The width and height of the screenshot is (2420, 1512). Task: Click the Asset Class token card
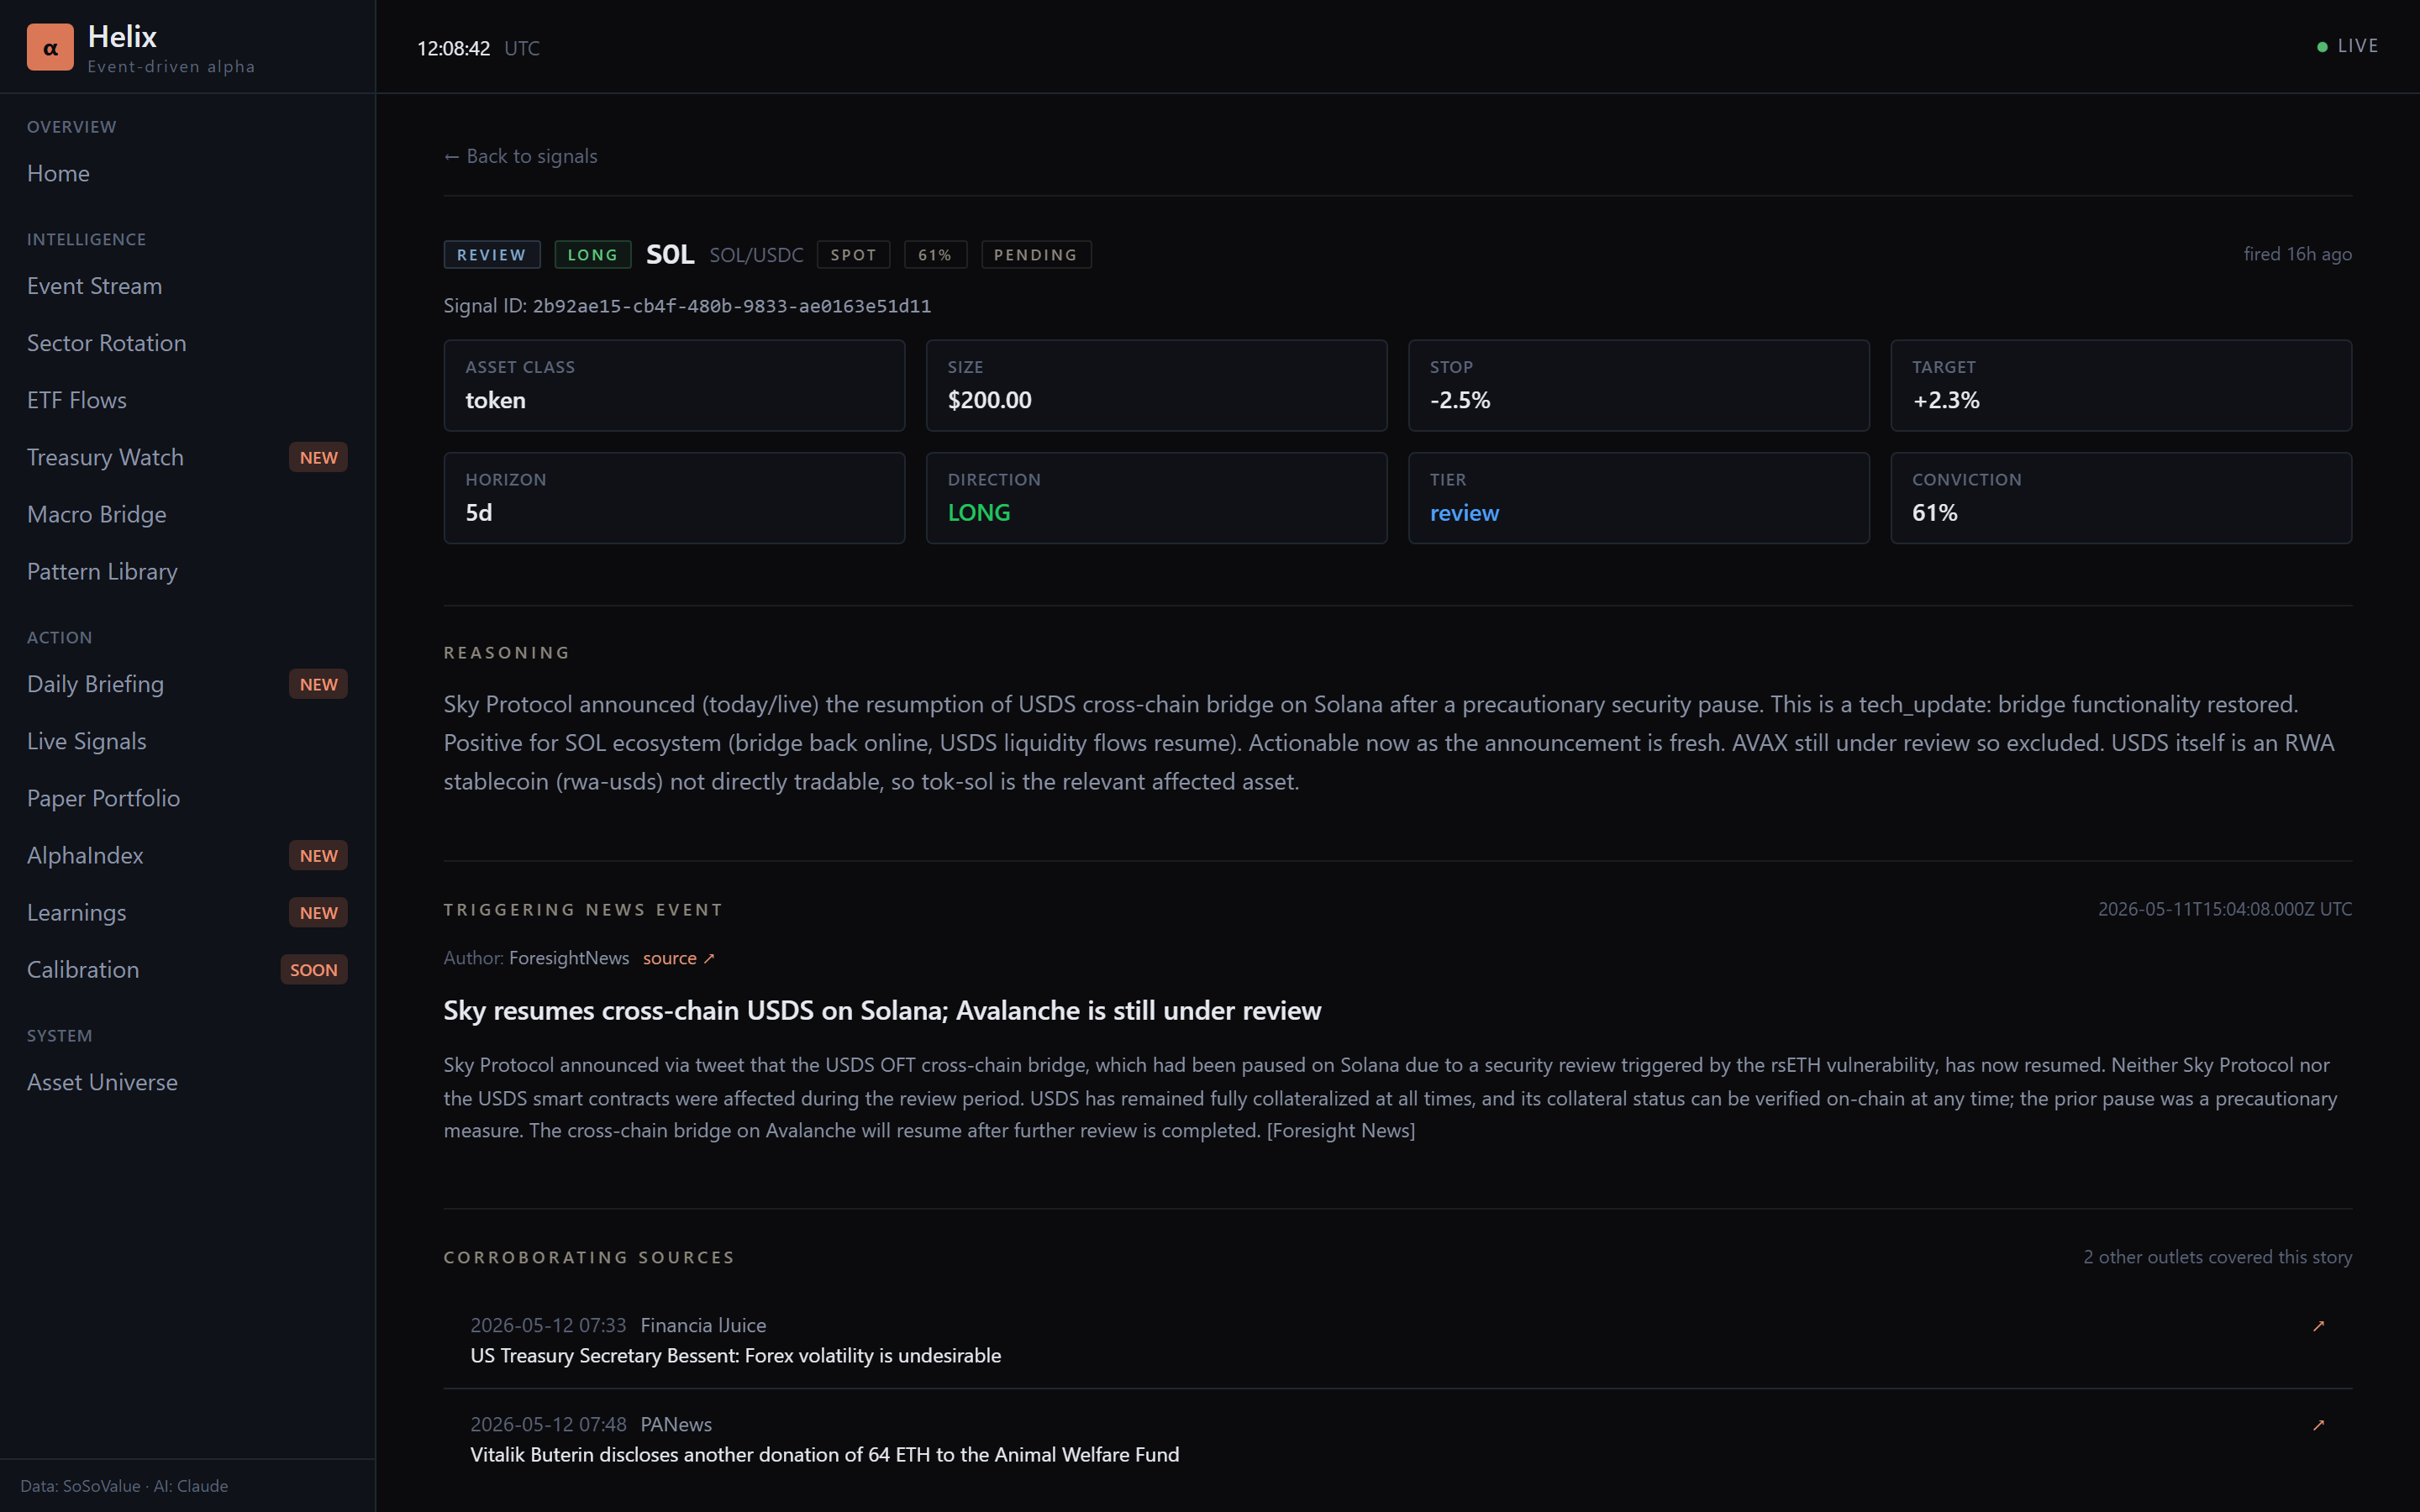click(674, 385)
